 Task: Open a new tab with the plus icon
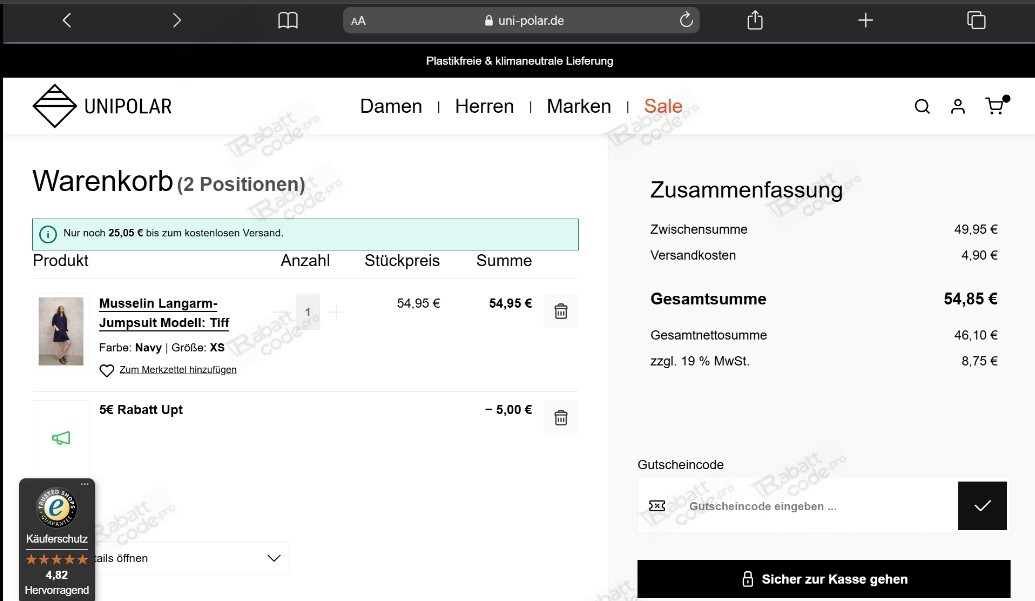coord(865,20)
